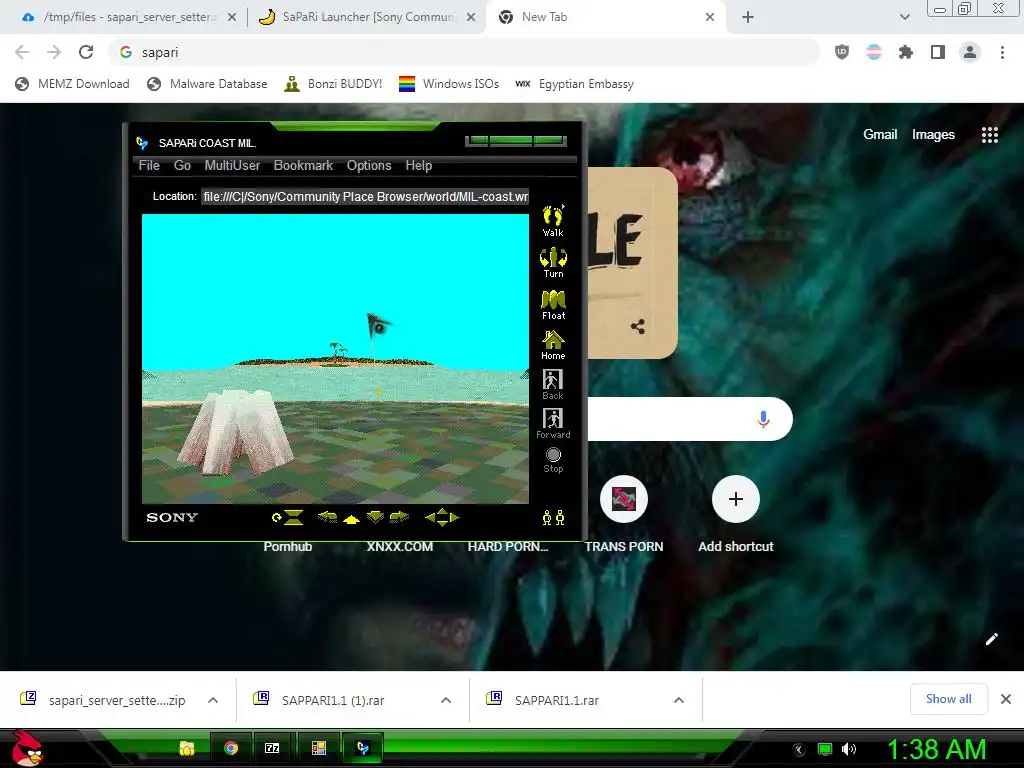Click the two-avatar people icon in SAPARi

(553, 518)
